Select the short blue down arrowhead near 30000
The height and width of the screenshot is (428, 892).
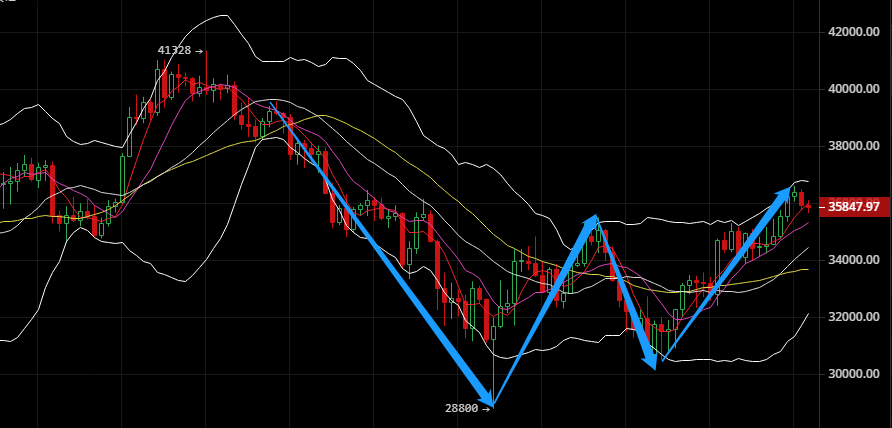650,360
